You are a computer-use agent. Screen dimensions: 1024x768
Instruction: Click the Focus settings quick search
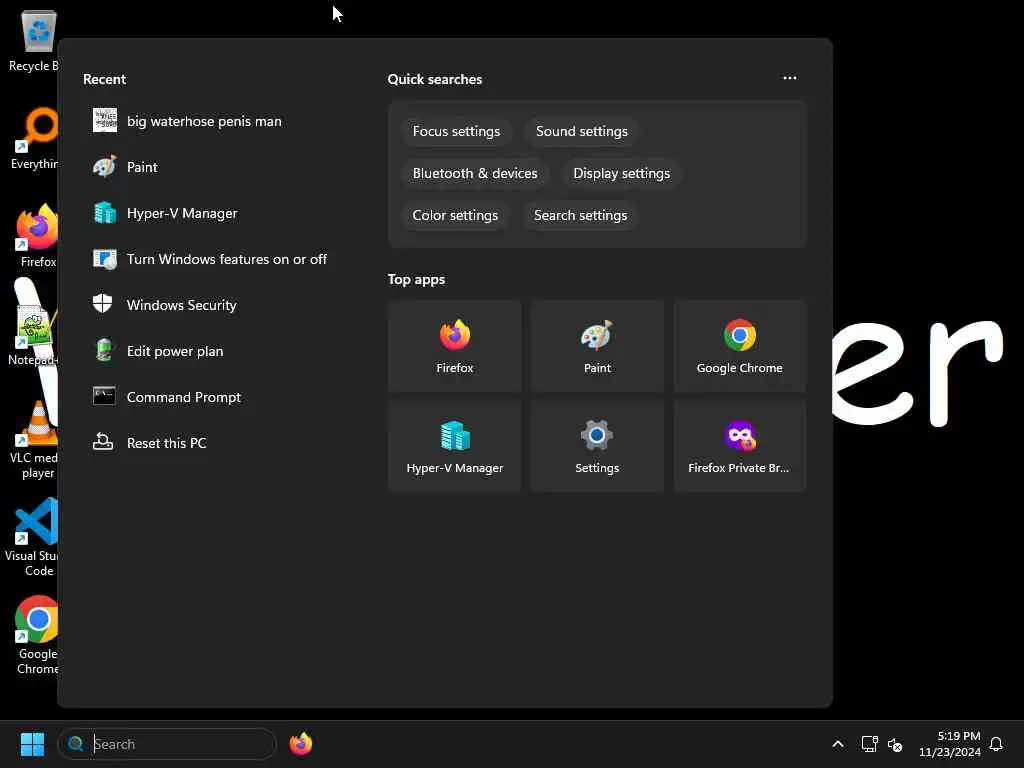pos(456,131)
